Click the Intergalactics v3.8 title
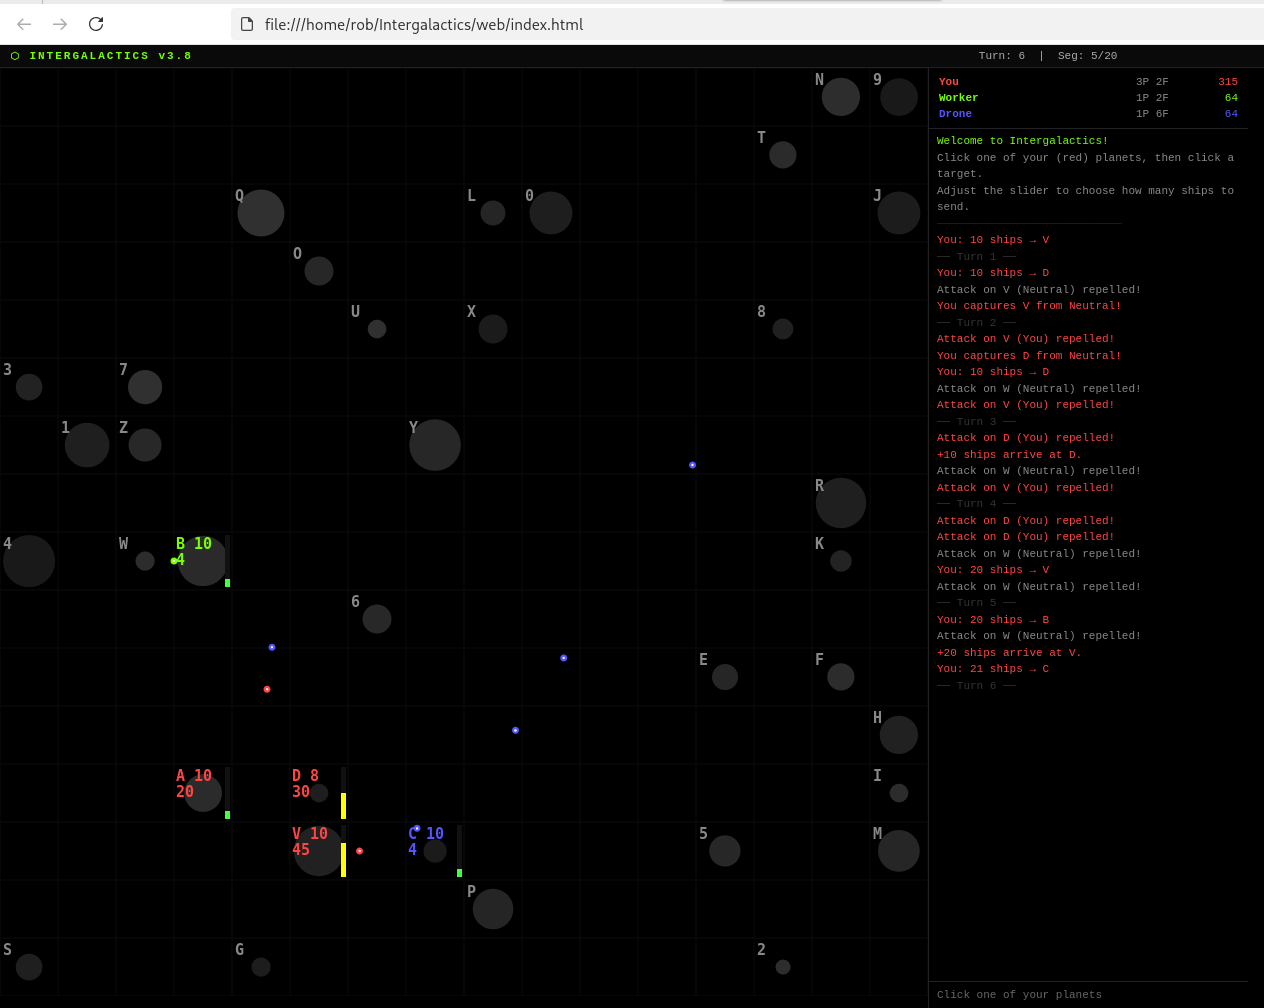The image size is (1264, 1008). (110, 56)
